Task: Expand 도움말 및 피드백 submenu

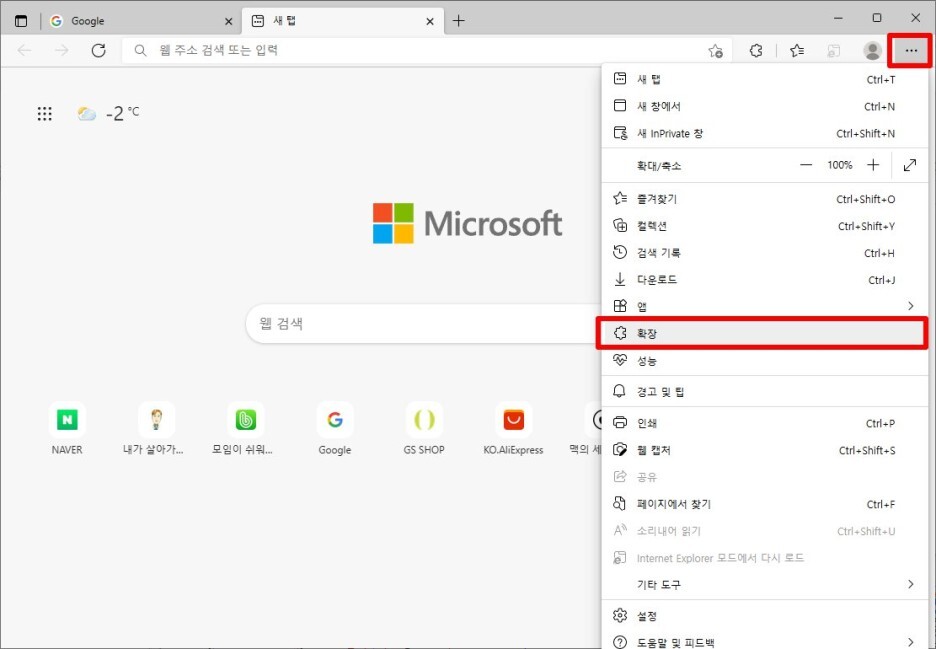Action: (x=765, y=641)
